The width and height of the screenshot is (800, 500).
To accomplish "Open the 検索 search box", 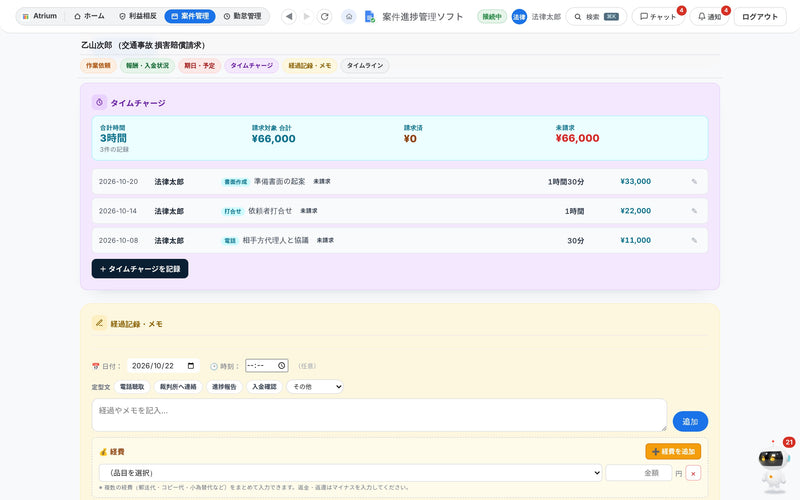I will pos(596,17).
